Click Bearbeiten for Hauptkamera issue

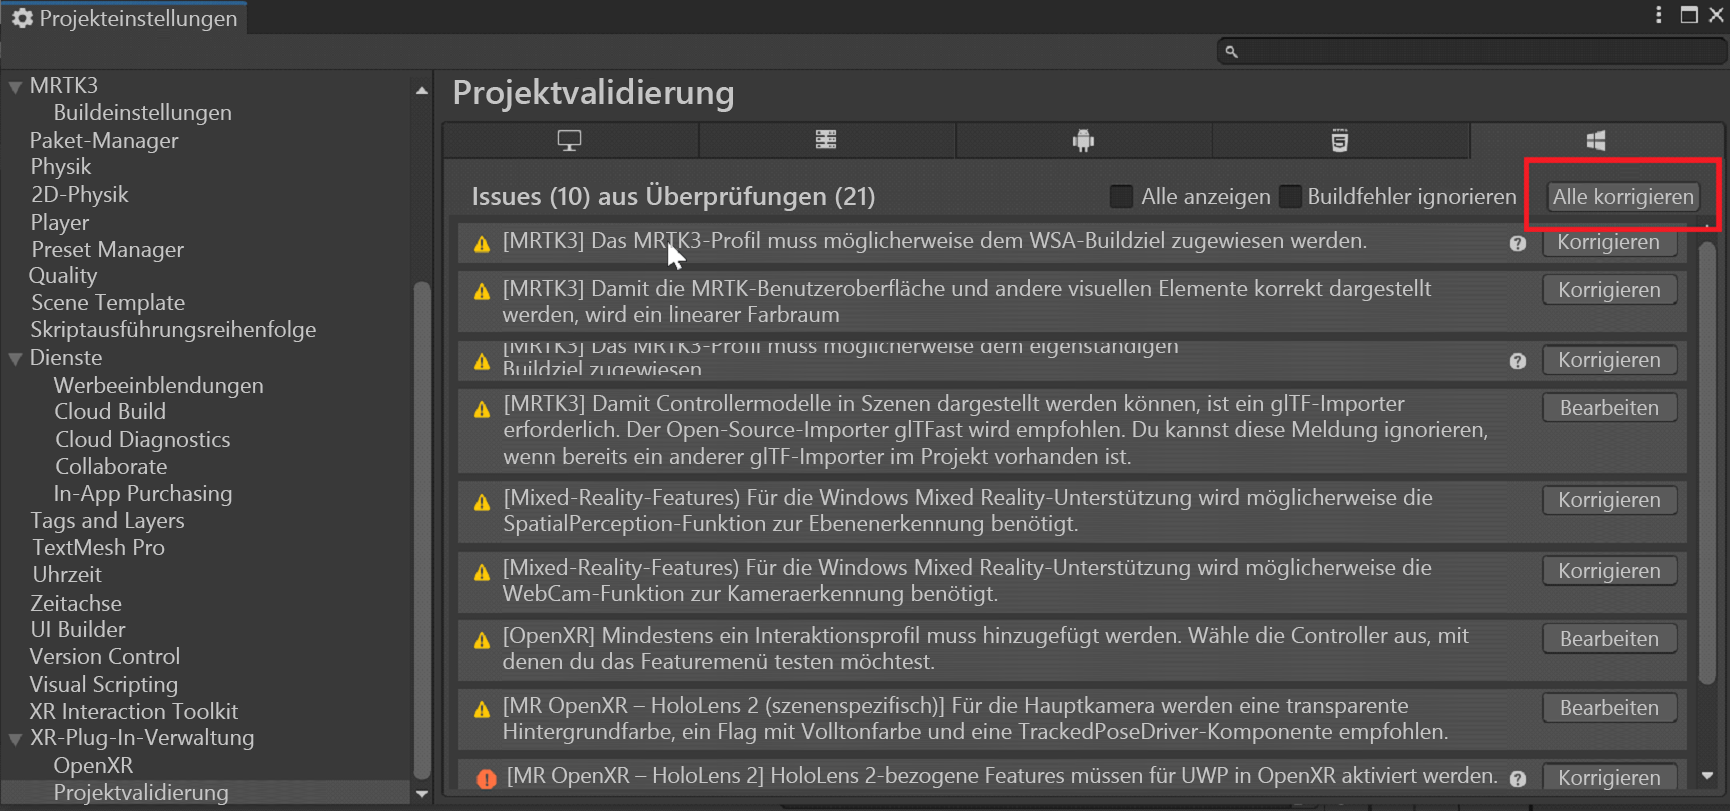1609,708
